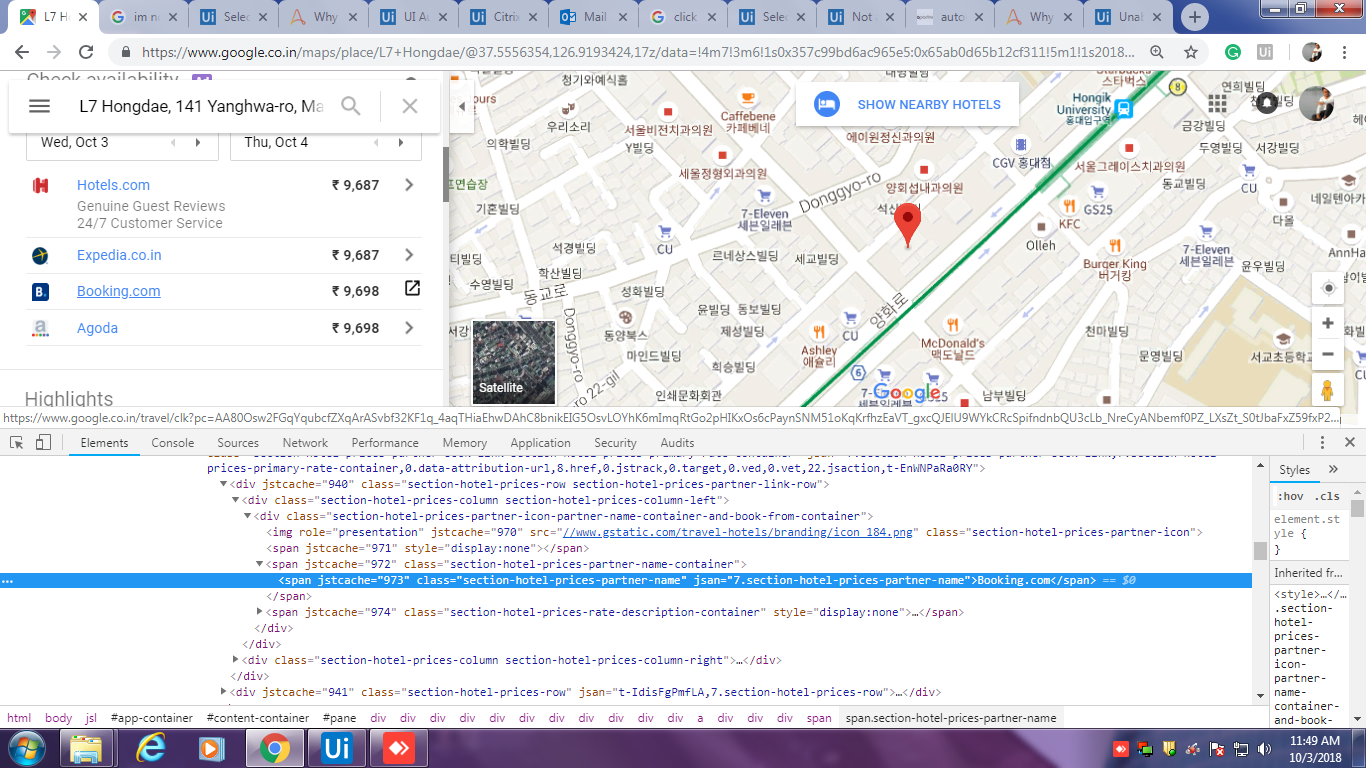Open the Network tab in DevTools
The width and height of the screenshot is (1366, 768).
click(305, 443)
